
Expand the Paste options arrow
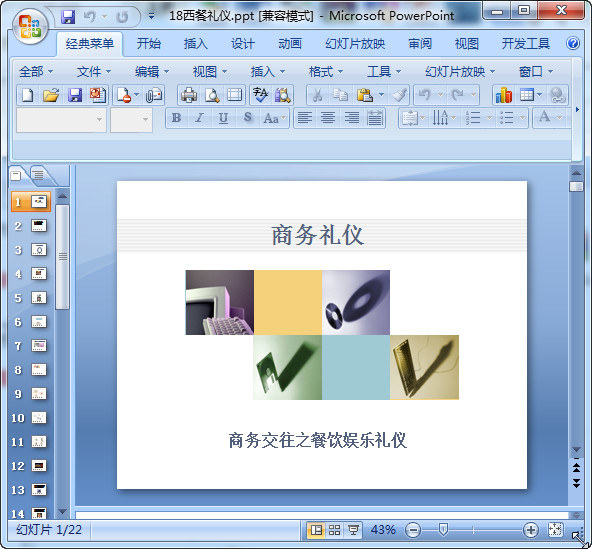click(x=381, y=95)
